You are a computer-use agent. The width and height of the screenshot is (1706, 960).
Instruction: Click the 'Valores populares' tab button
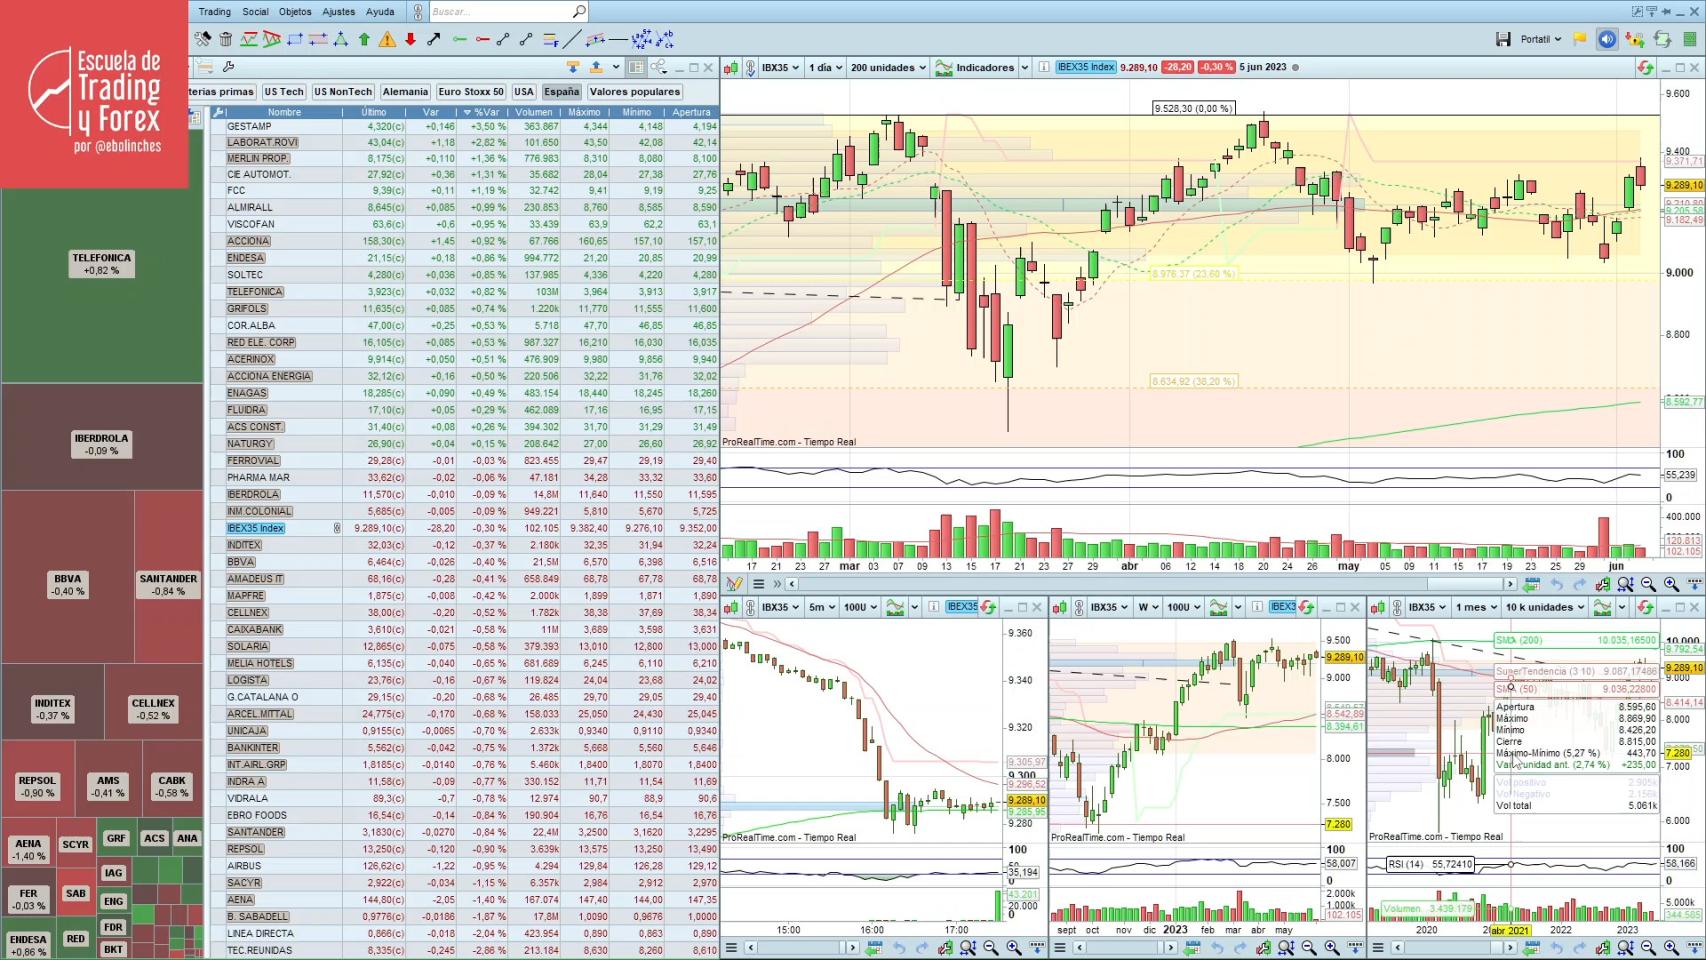click(635, 91)
